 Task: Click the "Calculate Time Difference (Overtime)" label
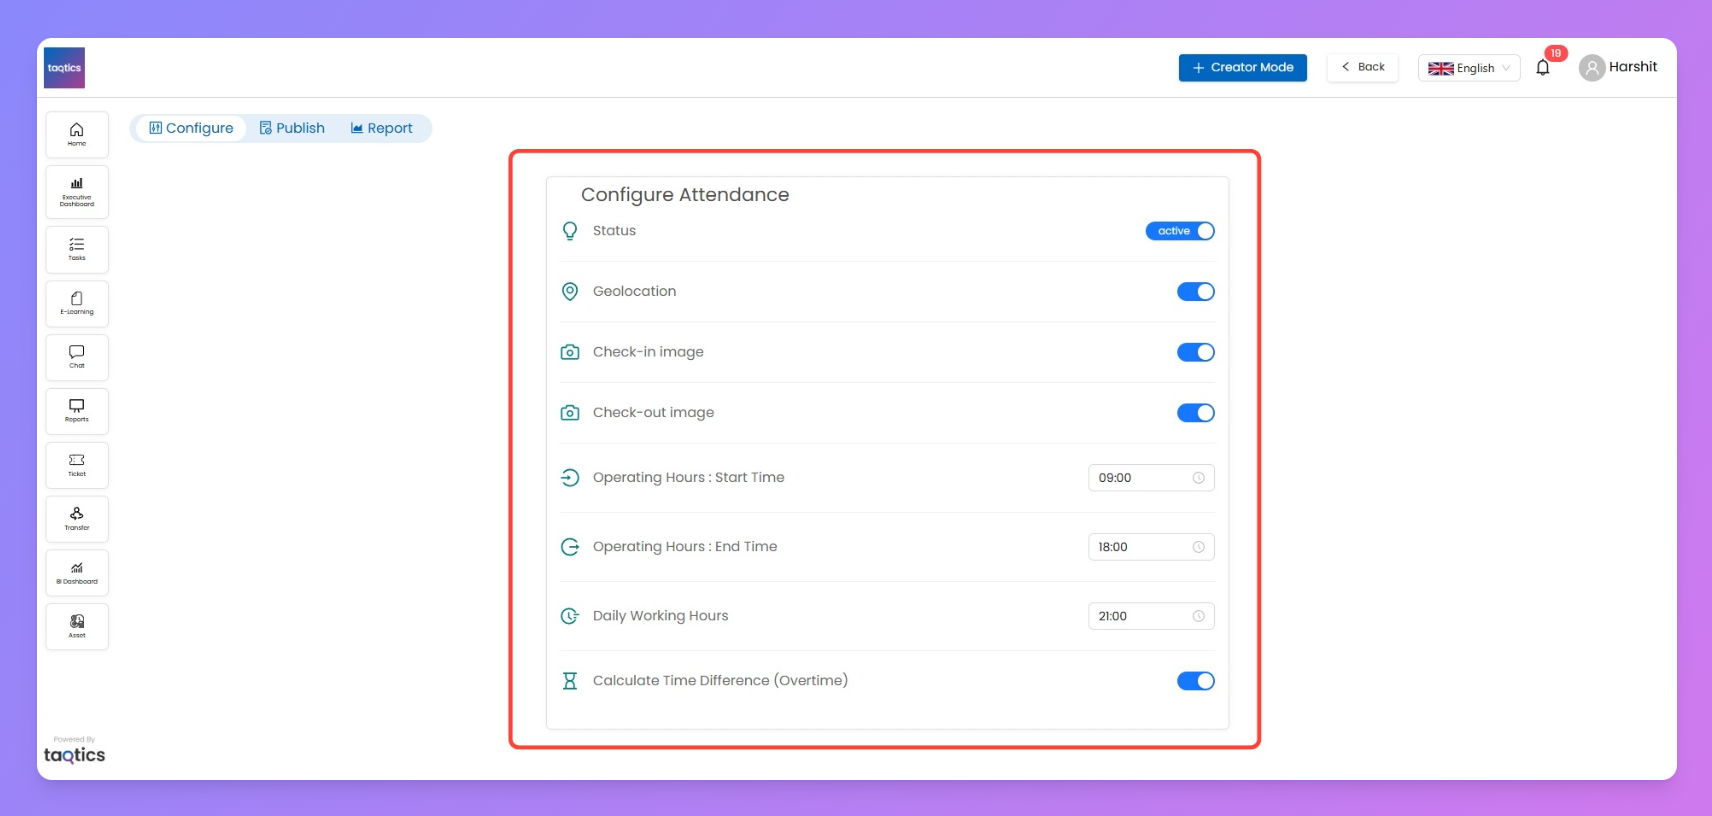tap(720, 681)
